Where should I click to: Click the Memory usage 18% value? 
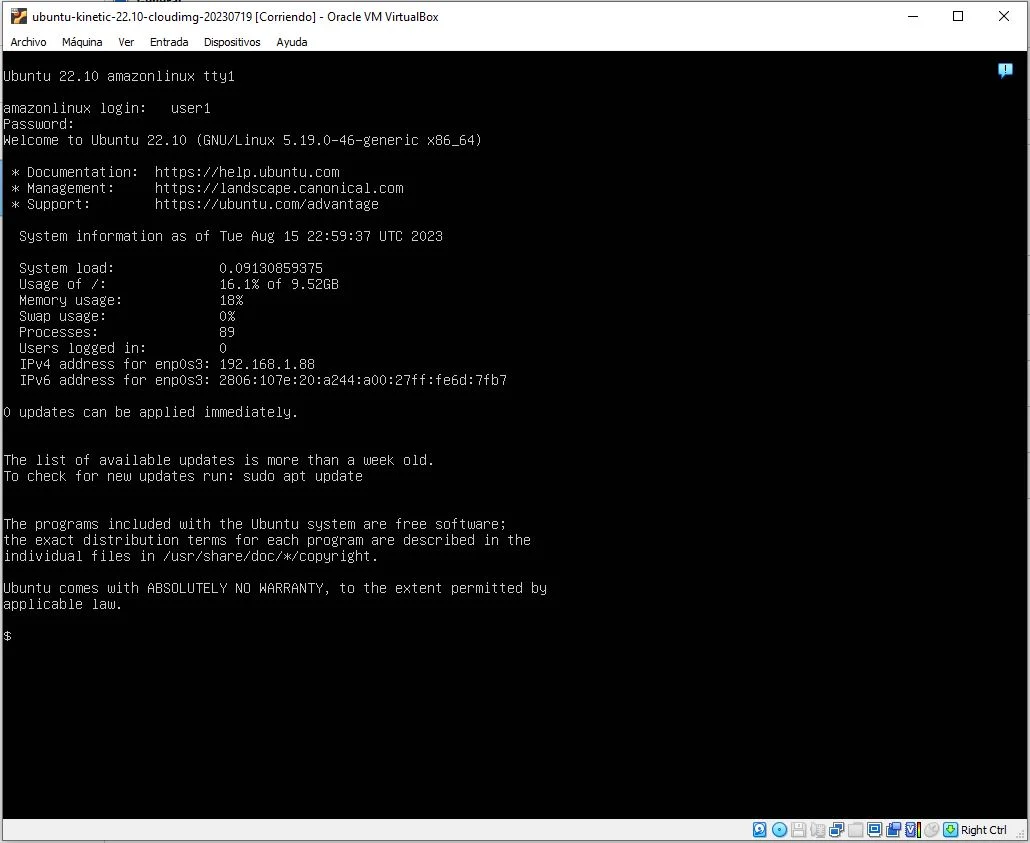click(x=231, y=300)
